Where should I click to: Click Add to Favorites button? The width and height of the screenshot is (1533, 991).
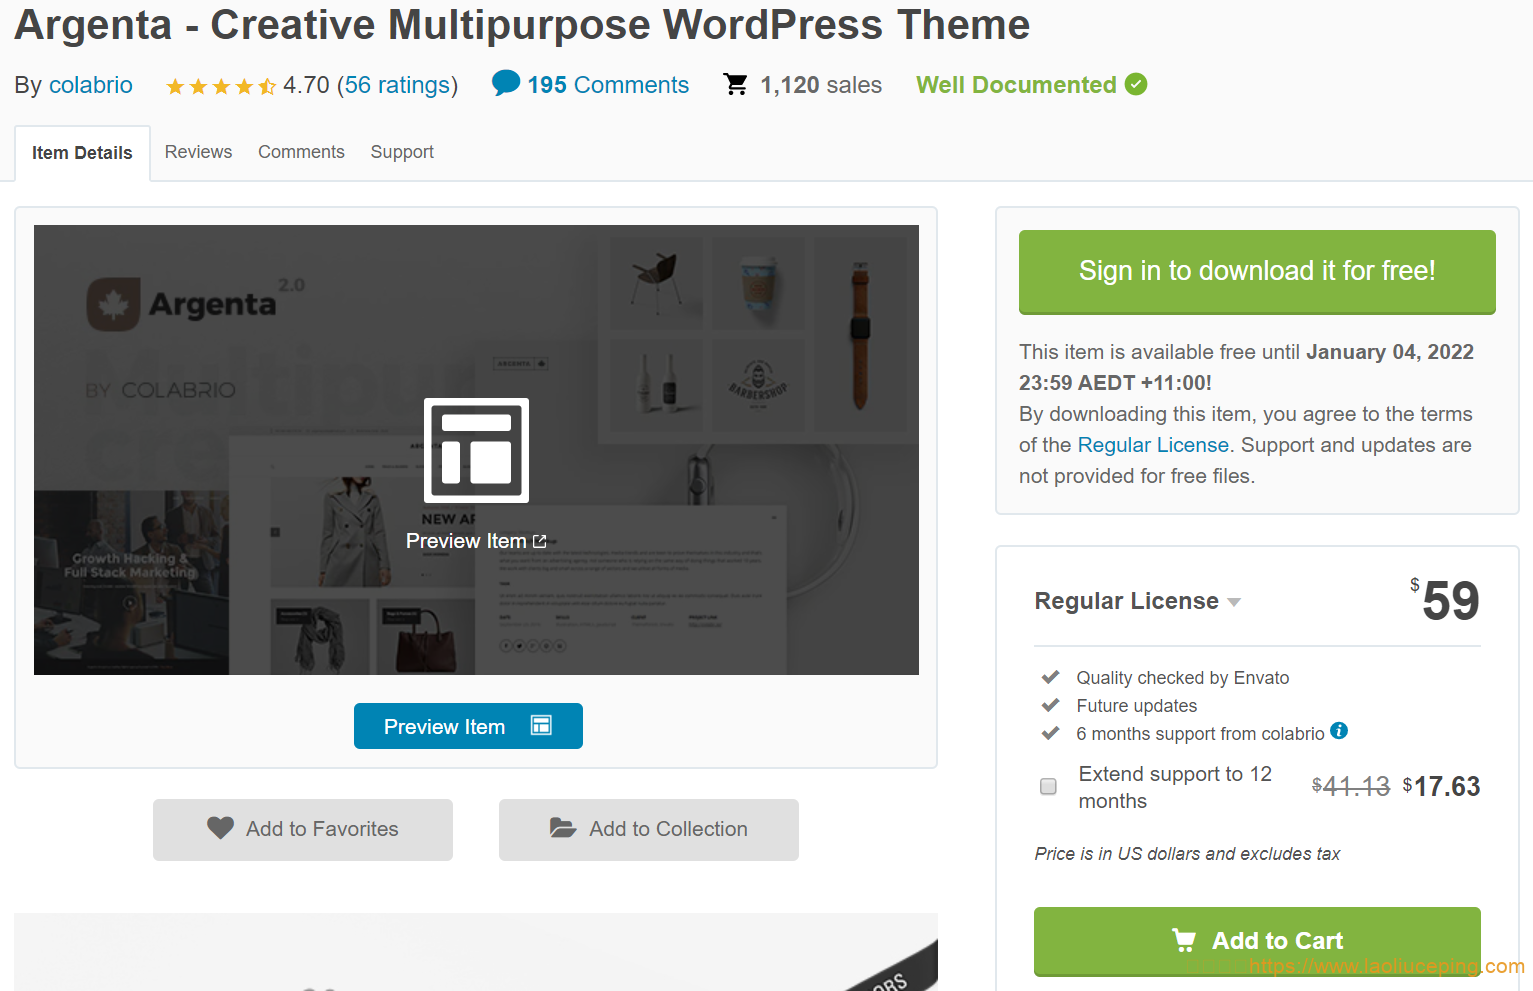click(303, 829)
